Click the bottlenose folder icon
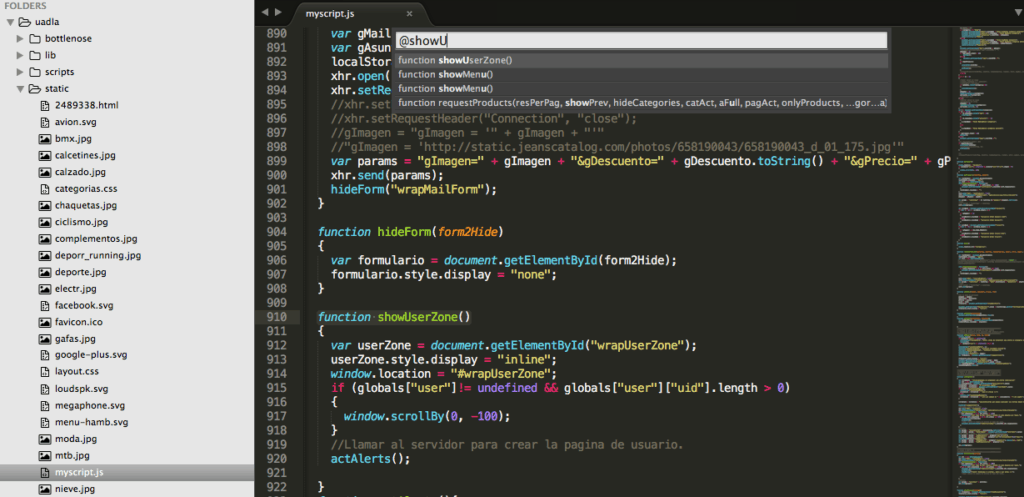 click(x=35, y=39)
